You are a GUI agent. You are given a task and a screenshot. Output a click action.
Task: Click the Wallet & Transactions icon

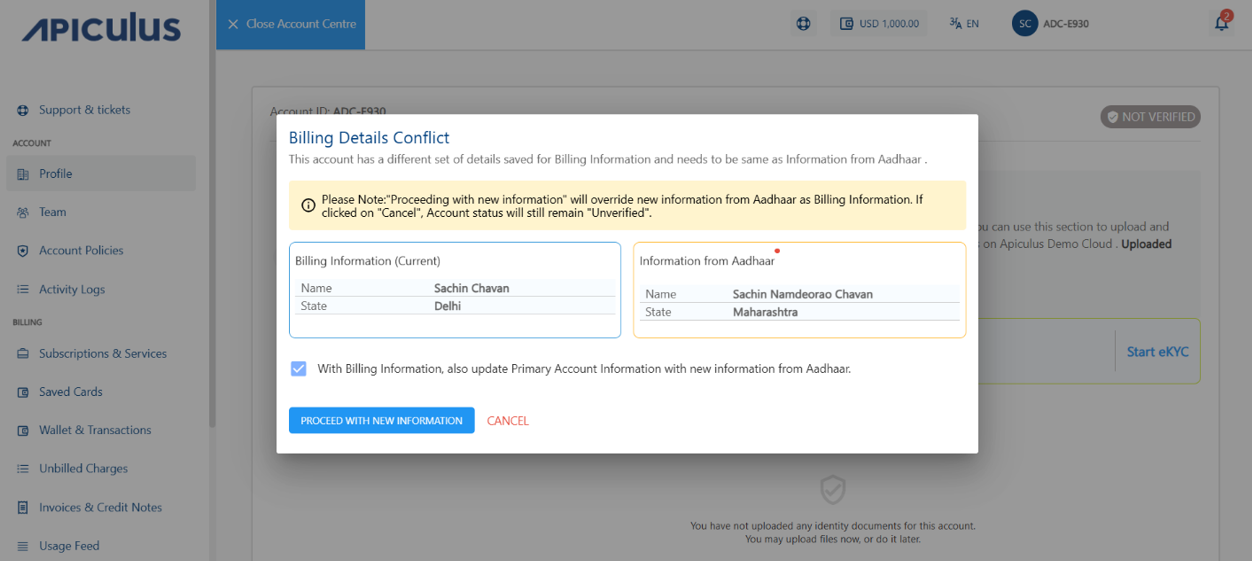pos(23,430)
